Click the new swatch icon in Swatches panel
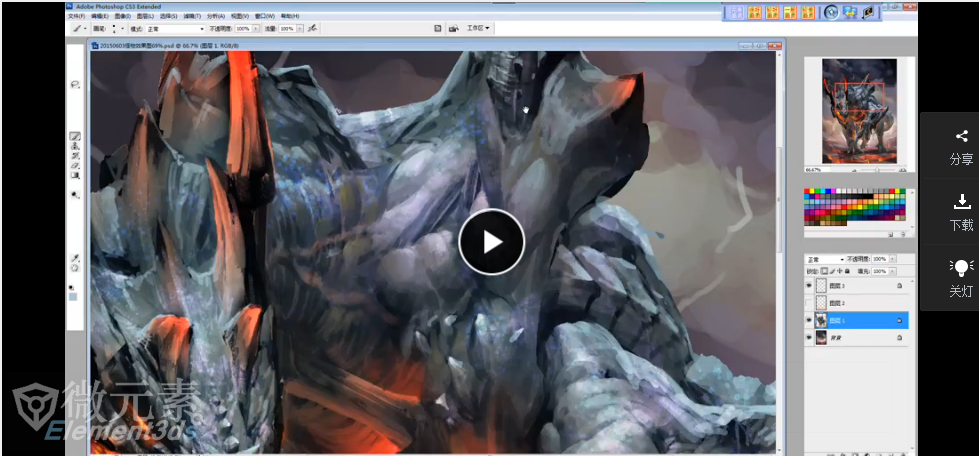 (x=891, y=235)
